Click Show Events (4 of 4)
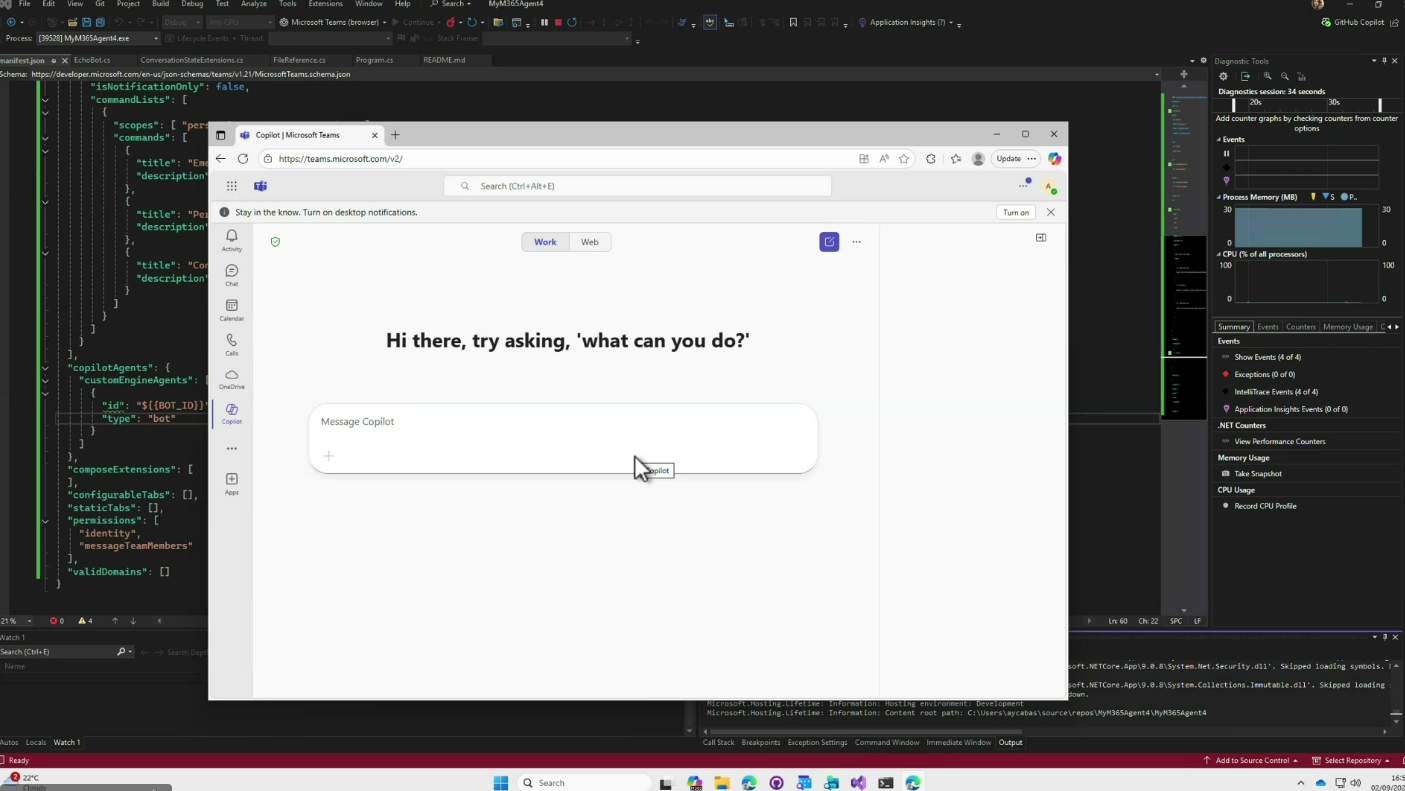 (x=1267, y=357)
